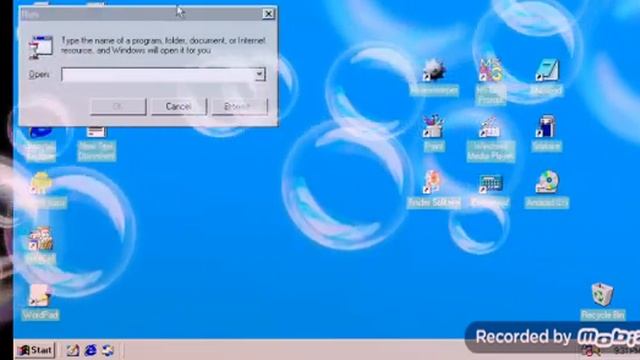This screenshot has width=640, height=360.
Task: Expand the Open dropdown arrow in Run dialog
Action: pyautogui.click(x=260, y=74)
